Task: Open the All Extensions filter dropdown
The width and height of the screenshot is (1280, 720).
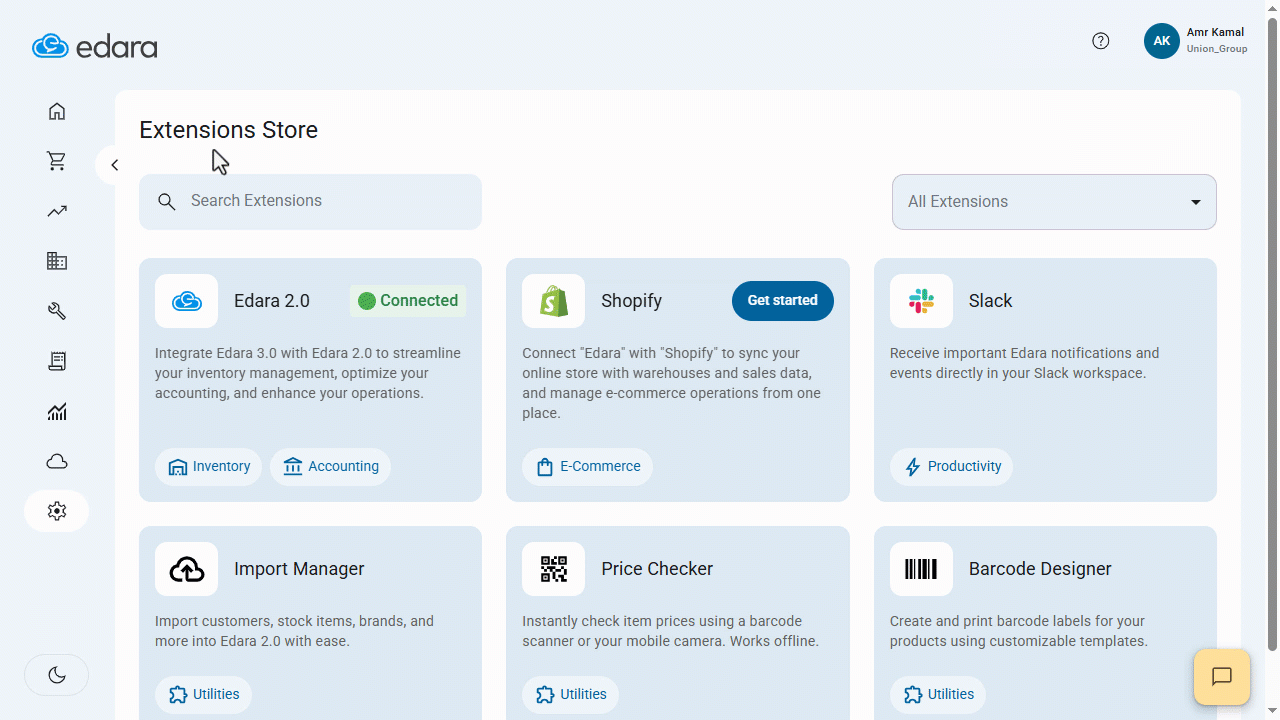Action: [x=1054, y=202]
